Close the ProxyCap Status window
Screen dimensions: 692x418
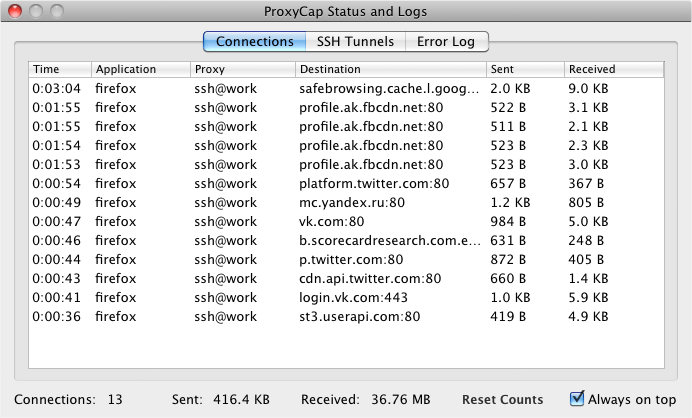click(15, 11)
